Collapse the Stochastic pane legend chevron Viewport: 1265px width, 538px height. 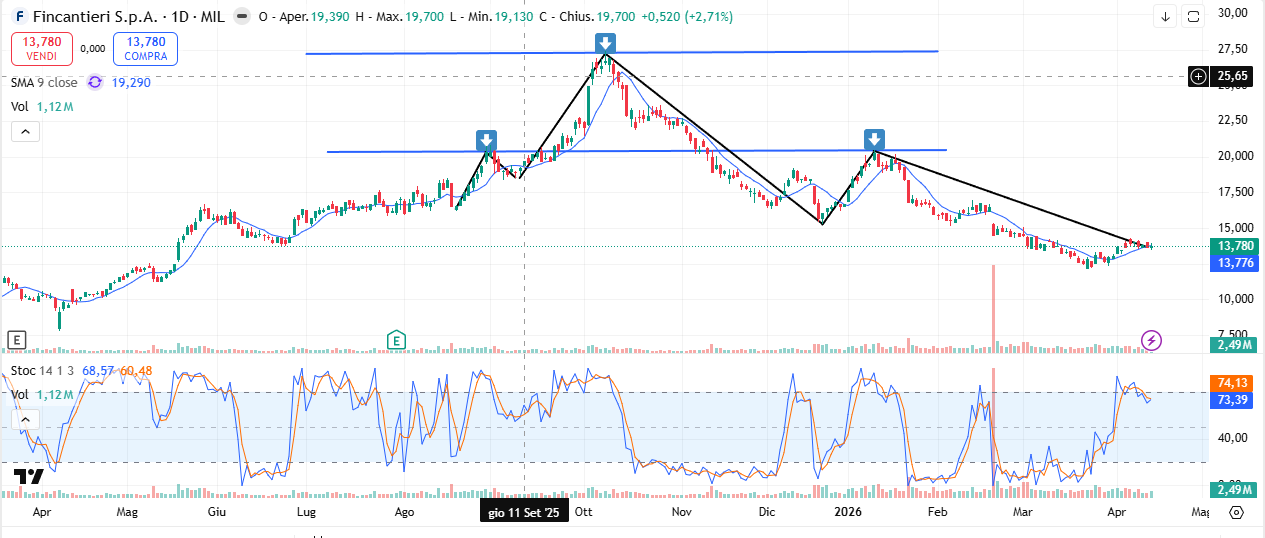click(25, 419)
